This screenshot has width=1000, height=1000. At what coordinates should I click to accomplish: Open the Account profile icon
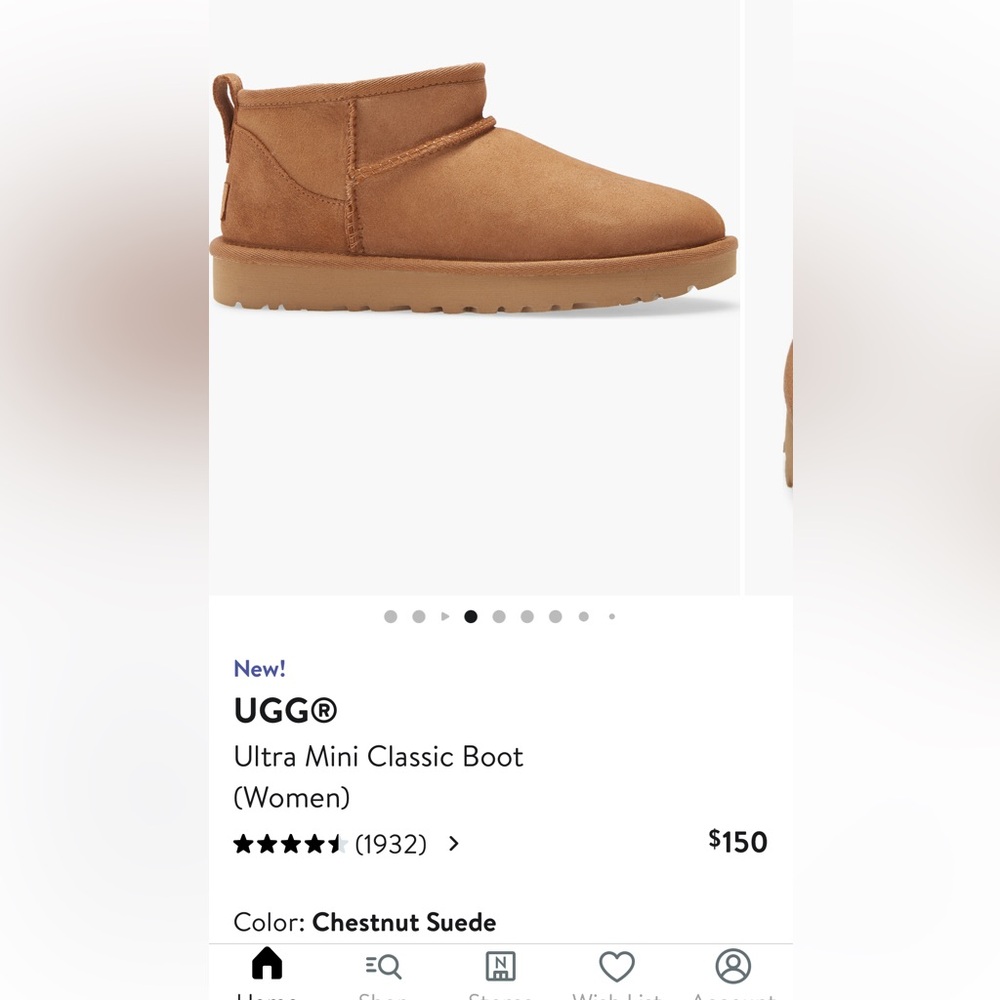tap(733, 966)
